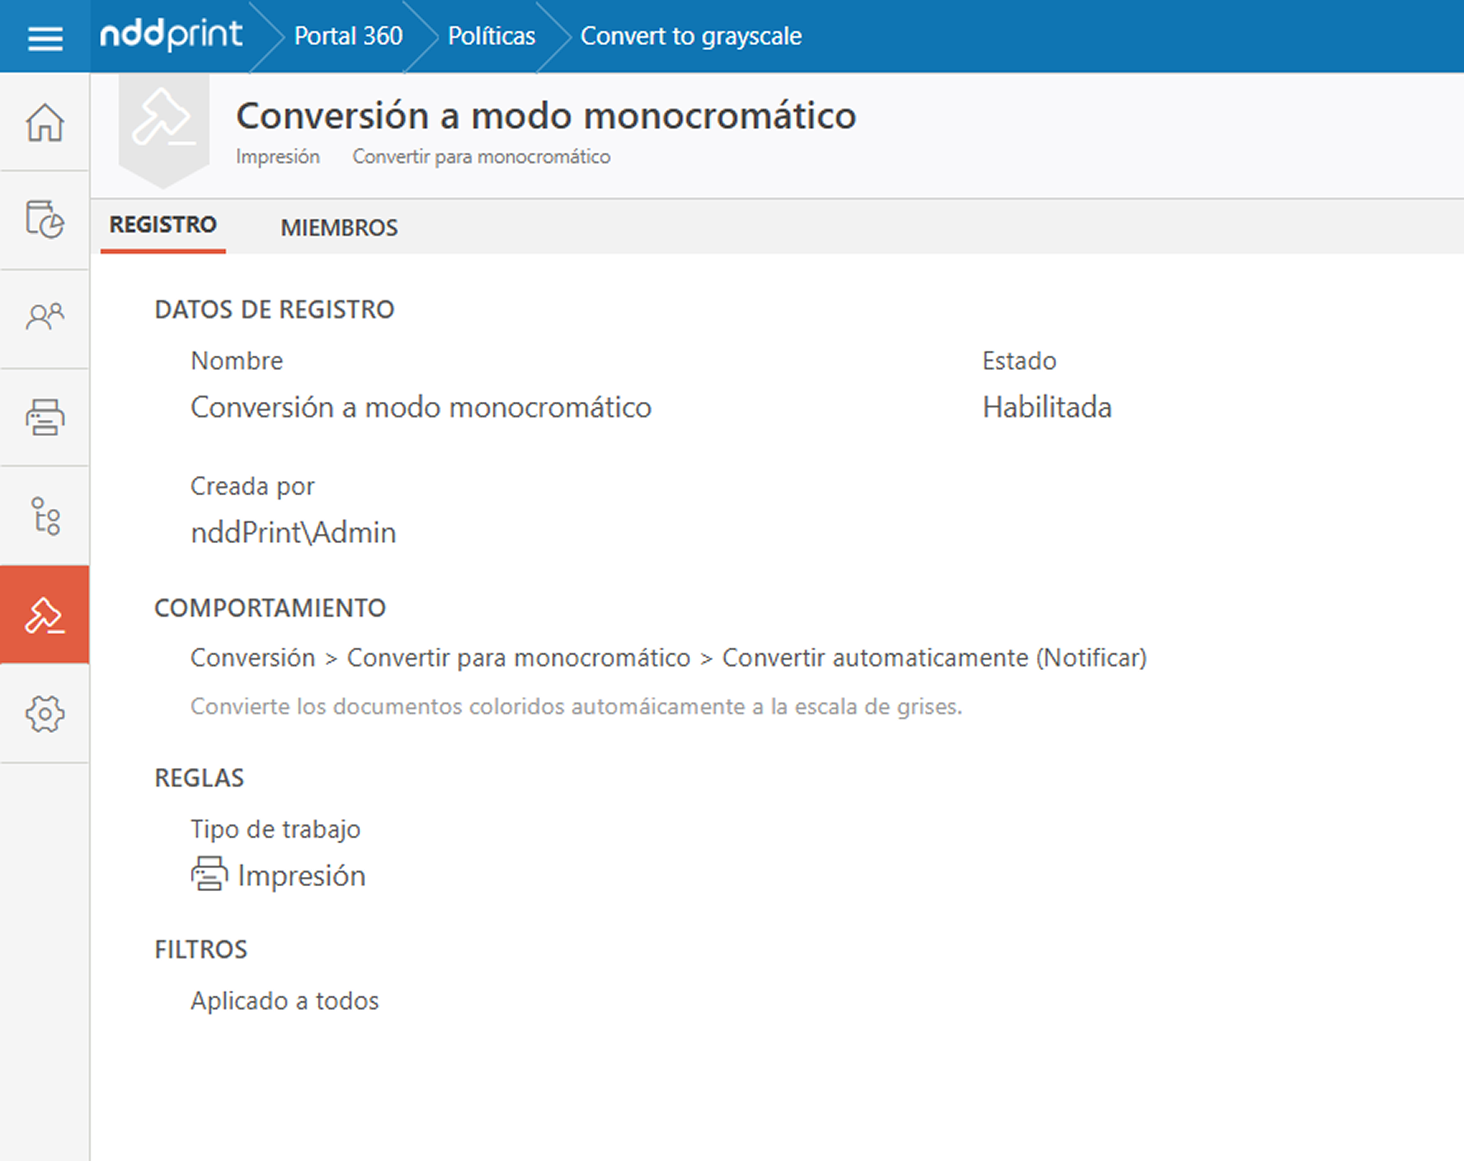Open settings gear in sidebar
Image resolution: width=1464 pixels, height=1161 pixels.
tap(45, 714)
